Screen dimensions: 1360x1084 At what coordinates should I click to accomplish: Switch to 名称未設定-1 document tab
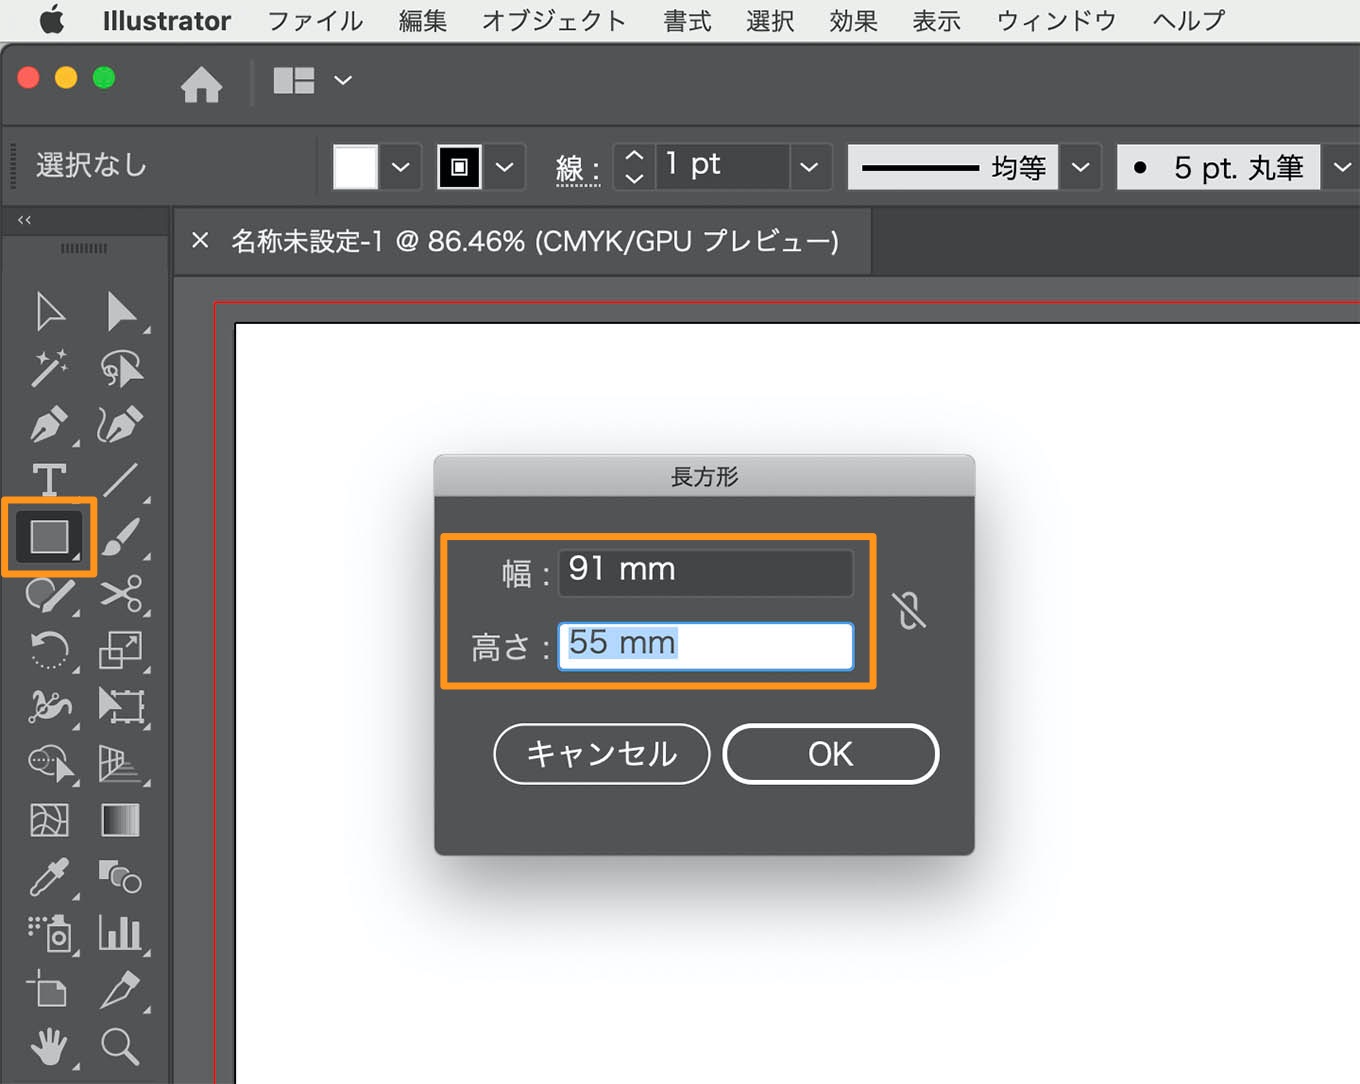point(534,241)
